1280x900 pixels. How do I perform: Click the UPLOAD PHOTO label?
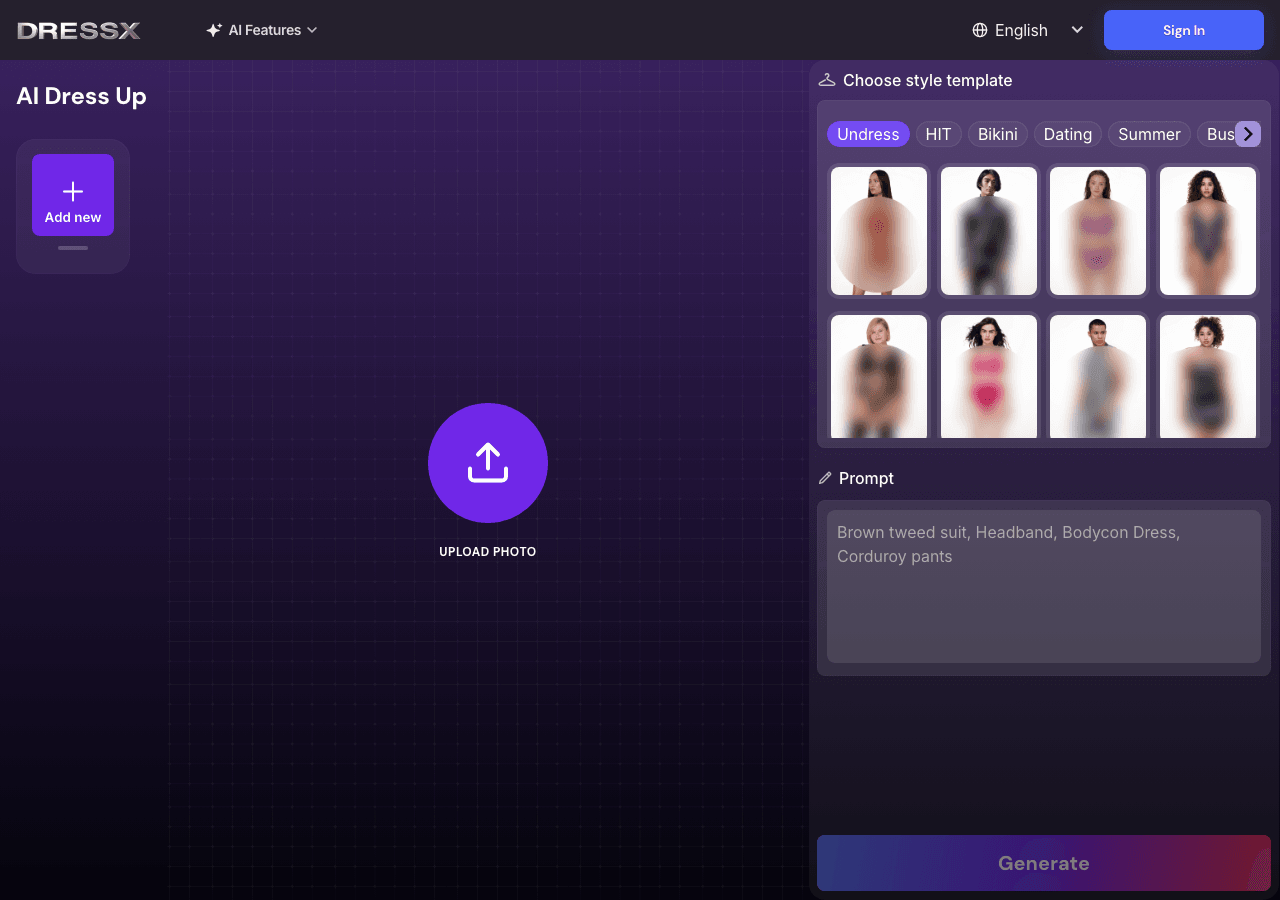coord(488,552)
